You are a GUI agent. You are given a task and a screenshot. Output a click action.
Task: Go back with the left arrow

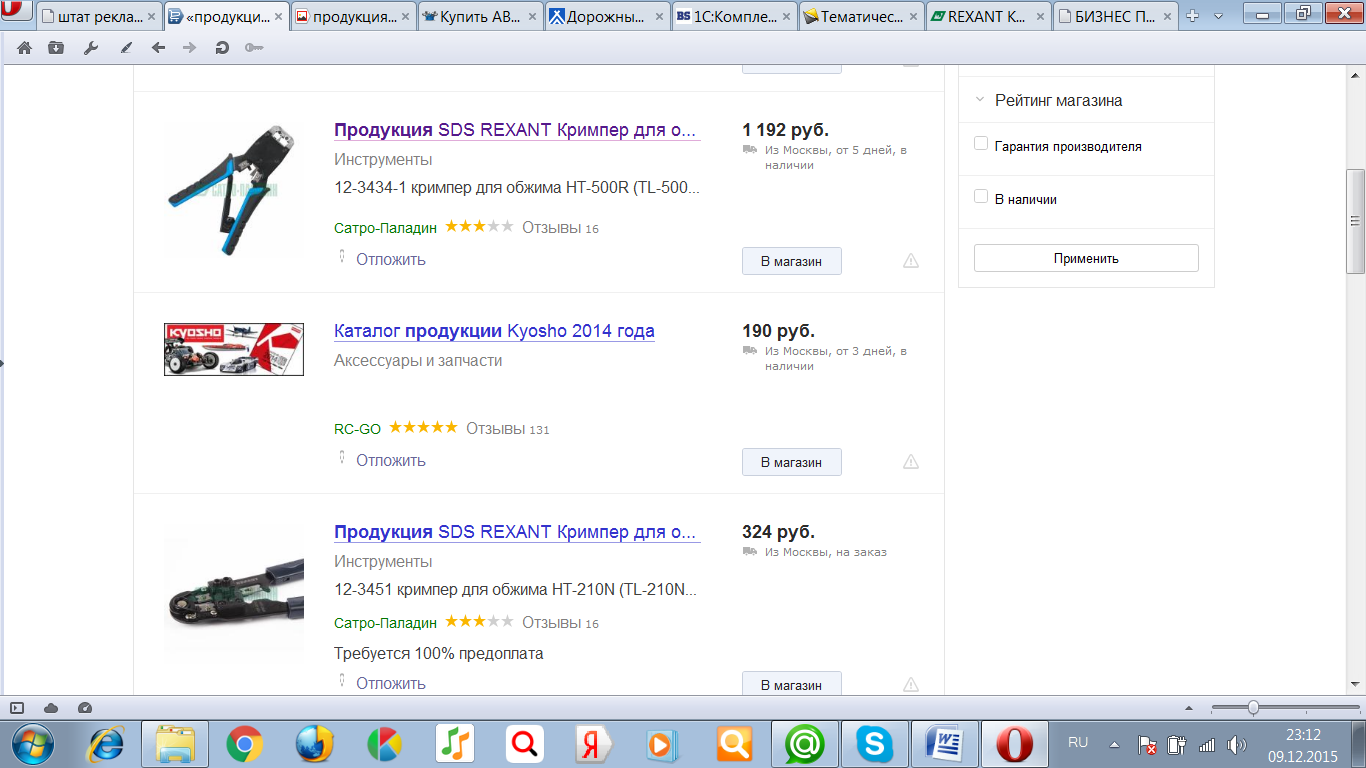pyautogui.click(x=158, y=48)
